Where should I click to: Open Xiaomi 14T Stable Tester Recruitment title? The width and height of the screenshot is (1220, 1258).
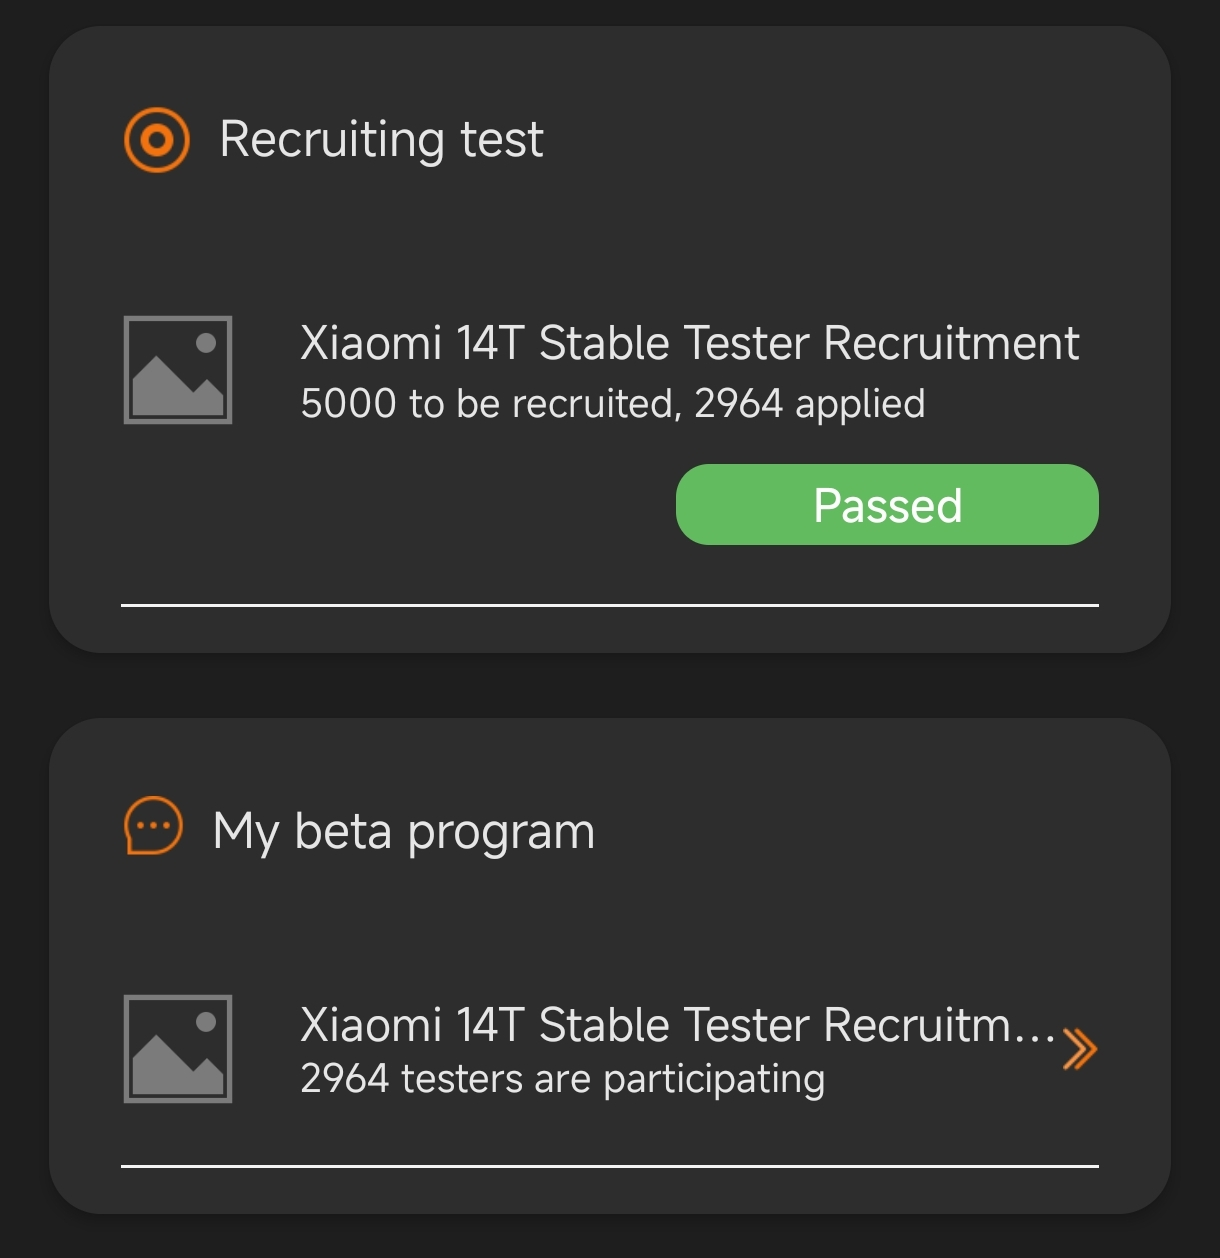tap(689, 343)
